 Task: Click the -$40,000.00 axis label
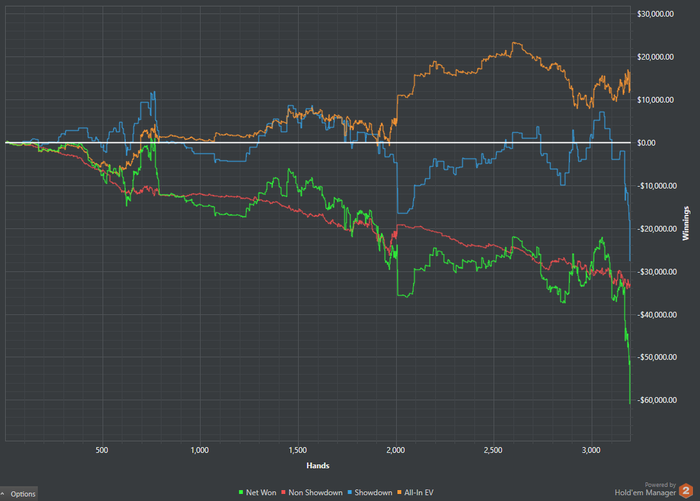657,315
